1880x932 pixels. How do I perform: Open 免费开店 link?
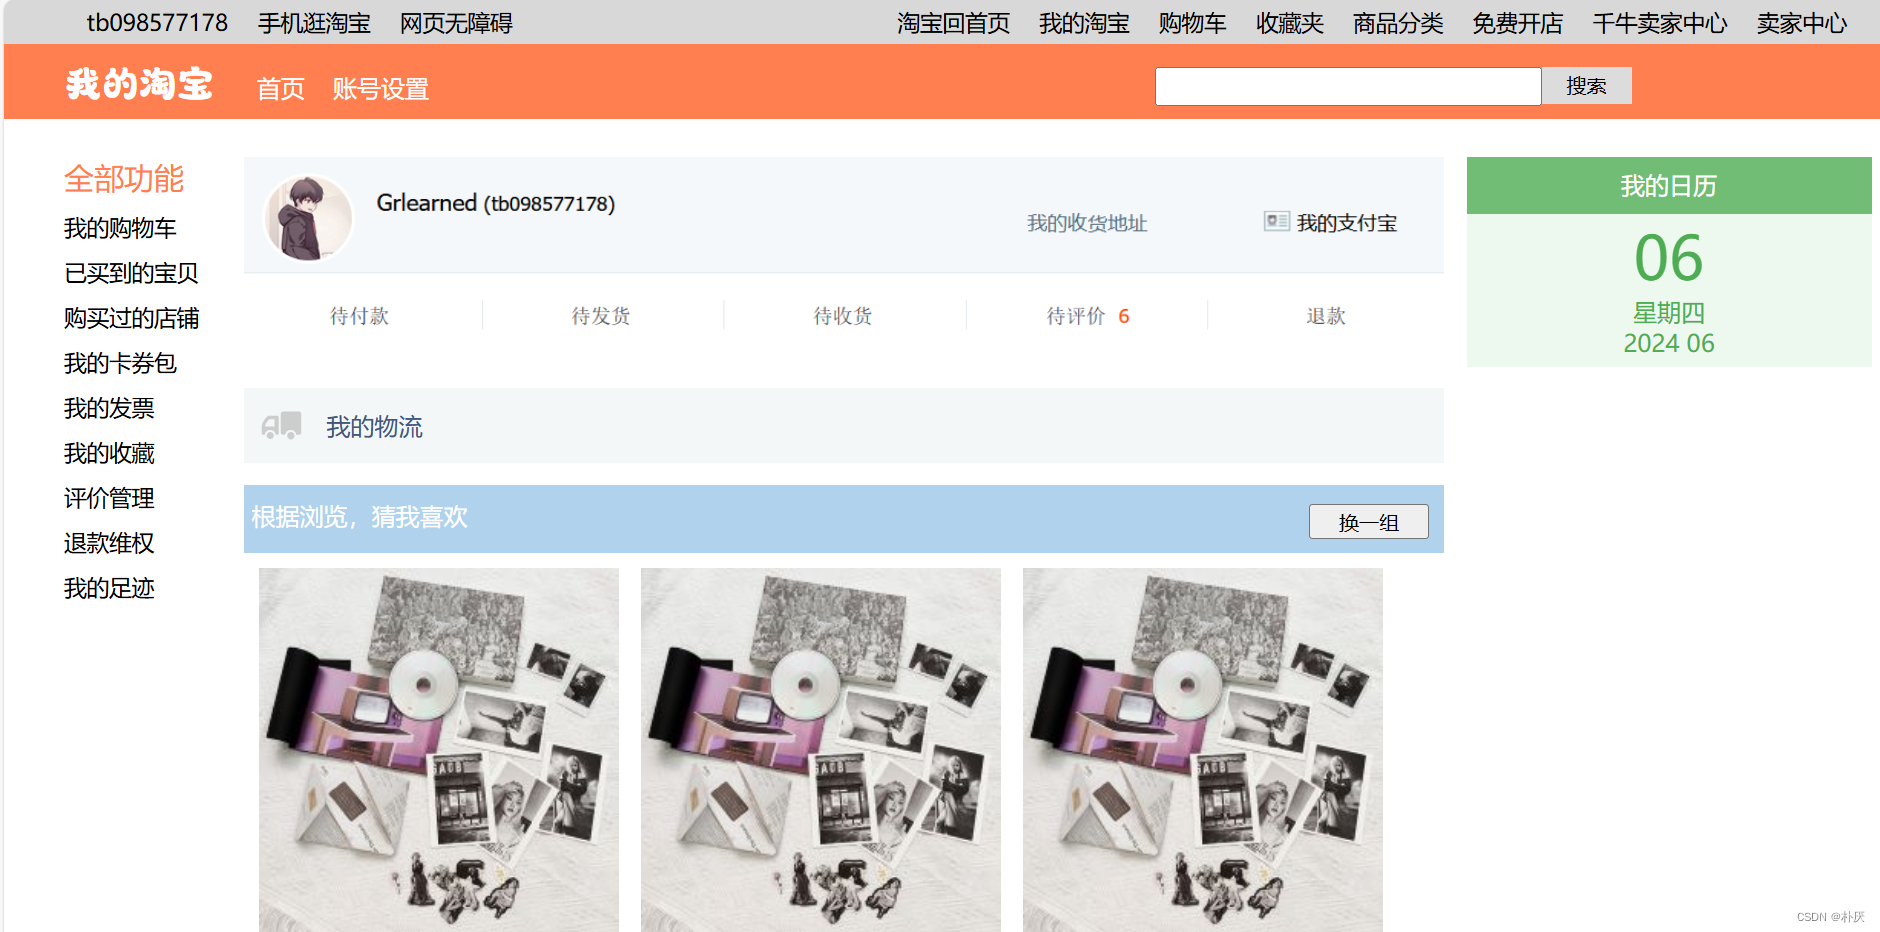pos(1517,23)
